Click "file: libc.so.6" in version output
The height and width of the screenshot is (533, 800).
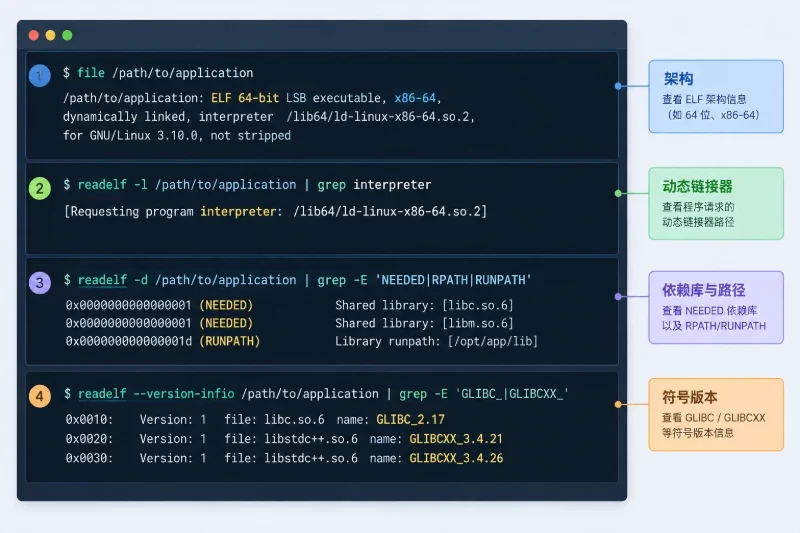274,420
